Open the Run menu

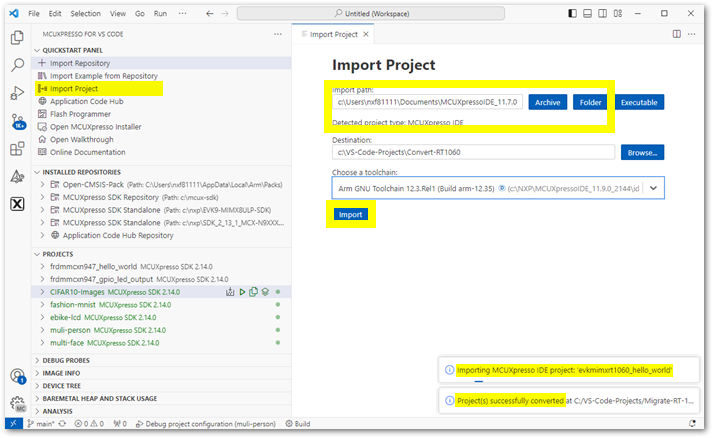pos(160,14)
